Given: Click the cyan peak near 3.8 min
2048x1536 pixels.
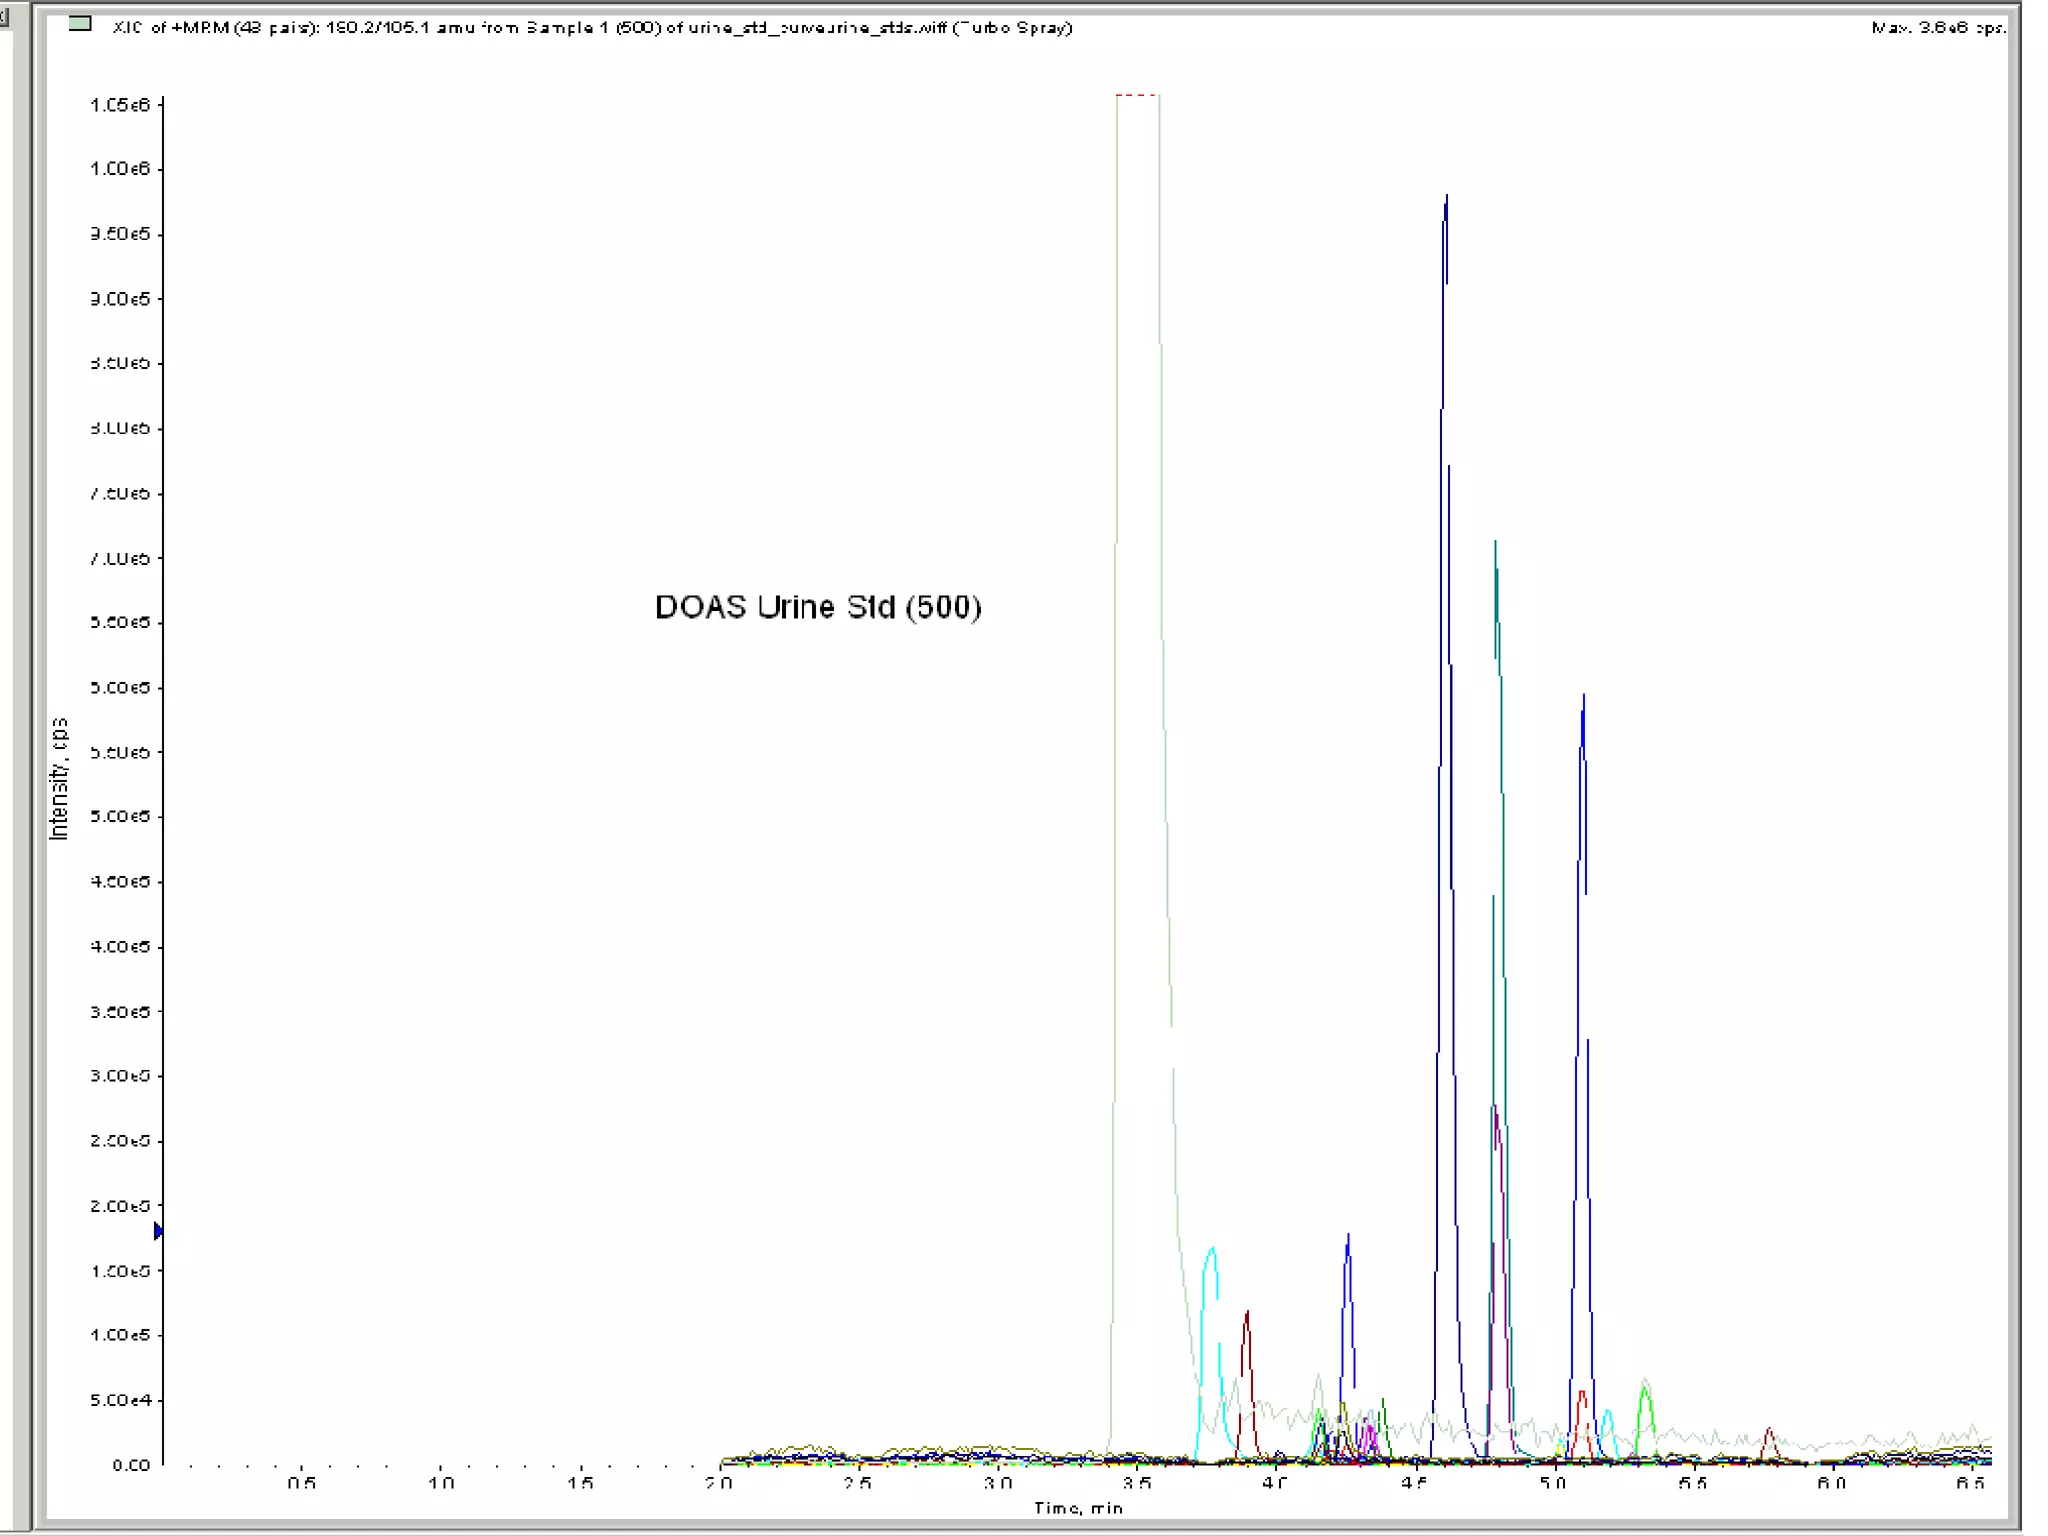Looking at the screenshot, I should coord(1212,1250).
